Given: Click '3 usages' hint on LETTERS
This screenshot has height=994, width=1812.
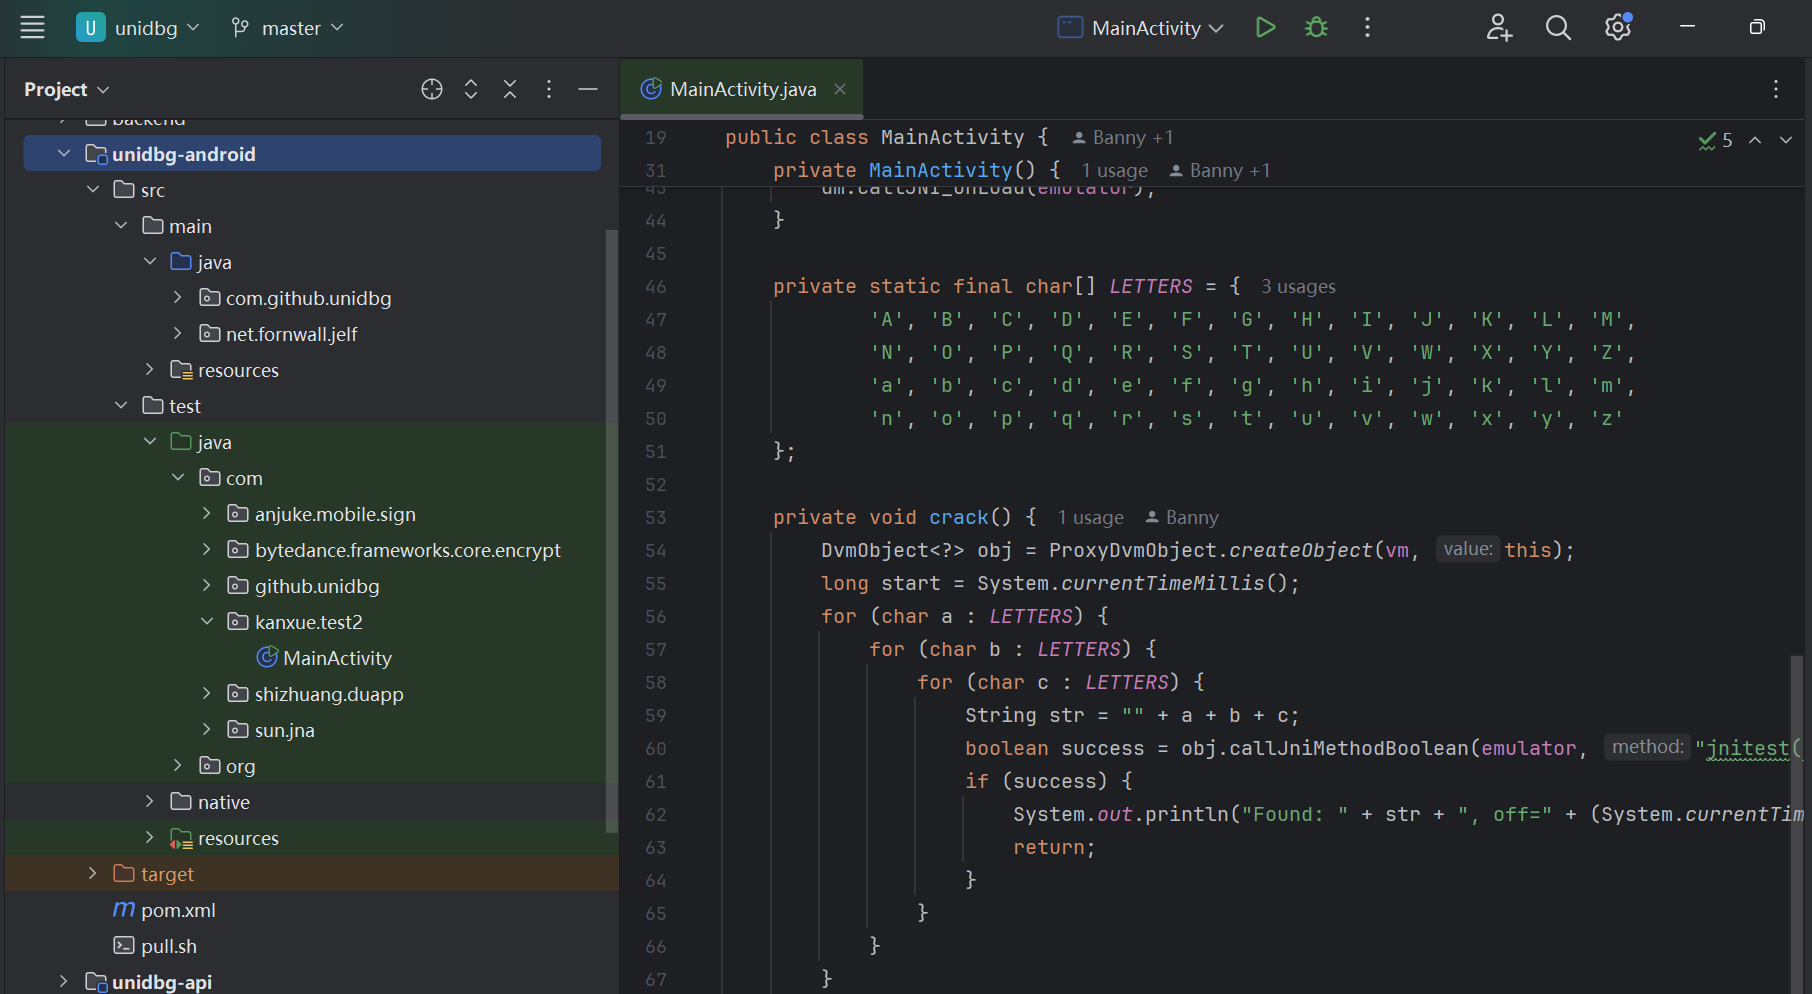Looking at the screenshot, I should 1298,287.
